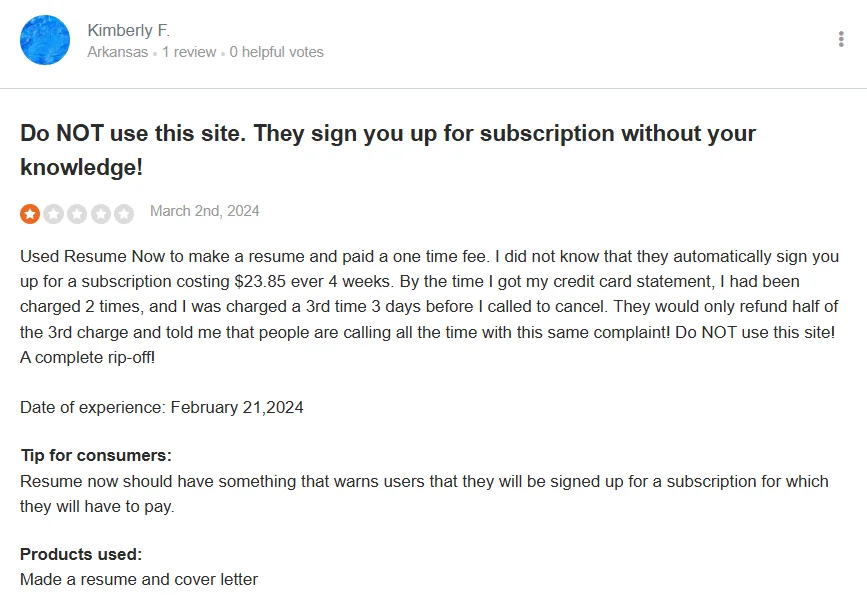Open the reviewer name Kimberly F.
867x600 pixels.
pyautogui.click(x=128, y=30)
